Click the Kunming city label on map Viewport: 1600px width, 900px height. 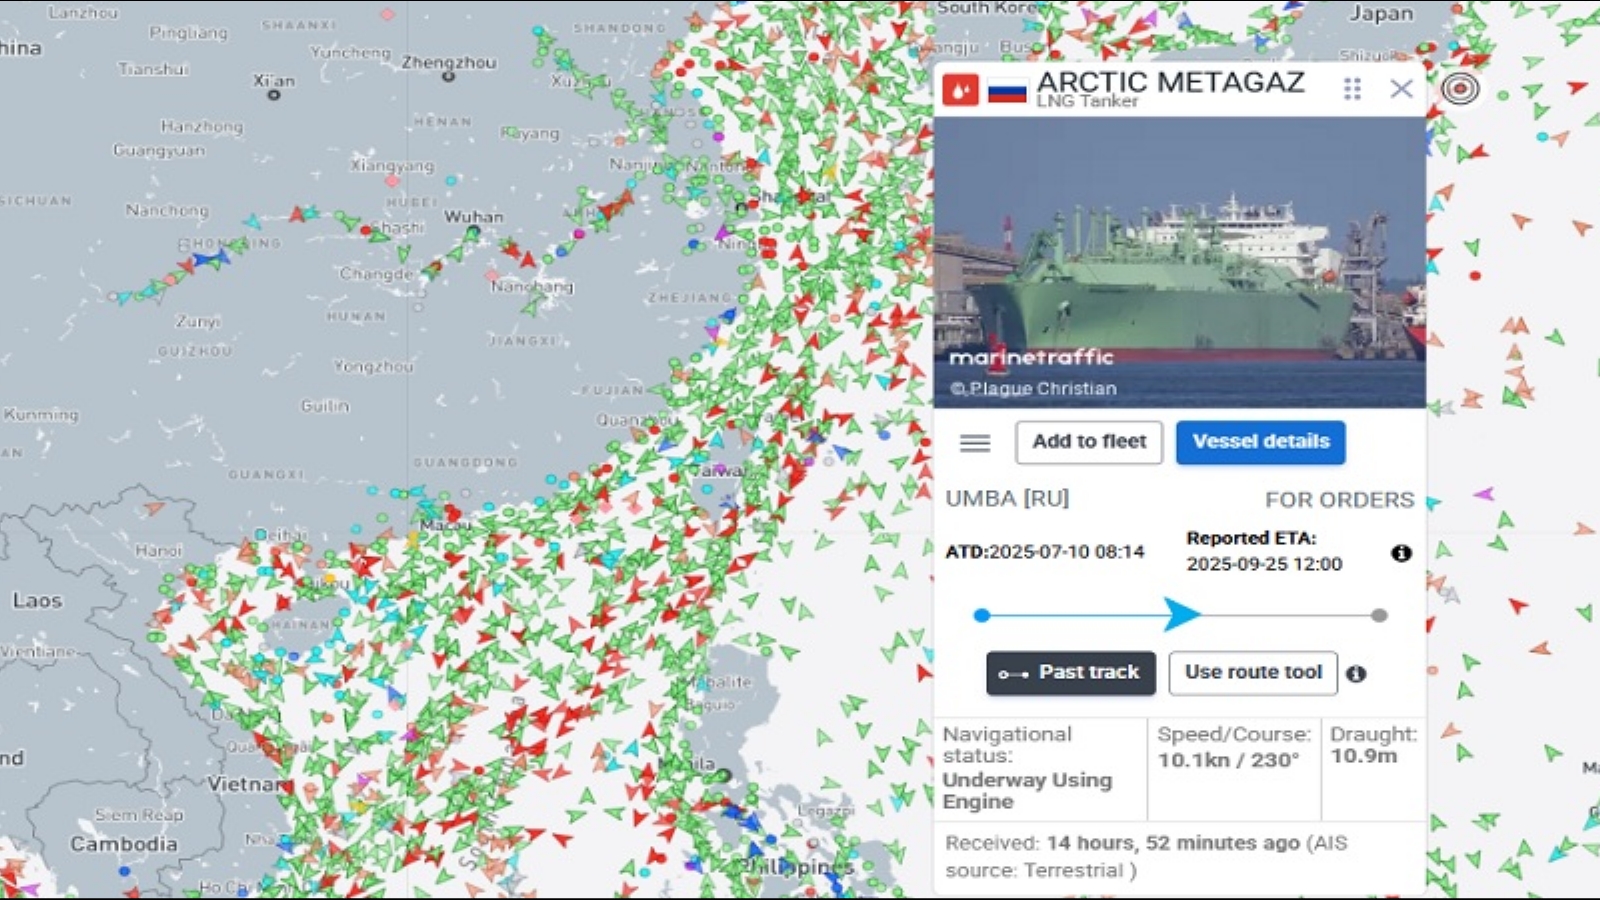[x=40, y=414]
